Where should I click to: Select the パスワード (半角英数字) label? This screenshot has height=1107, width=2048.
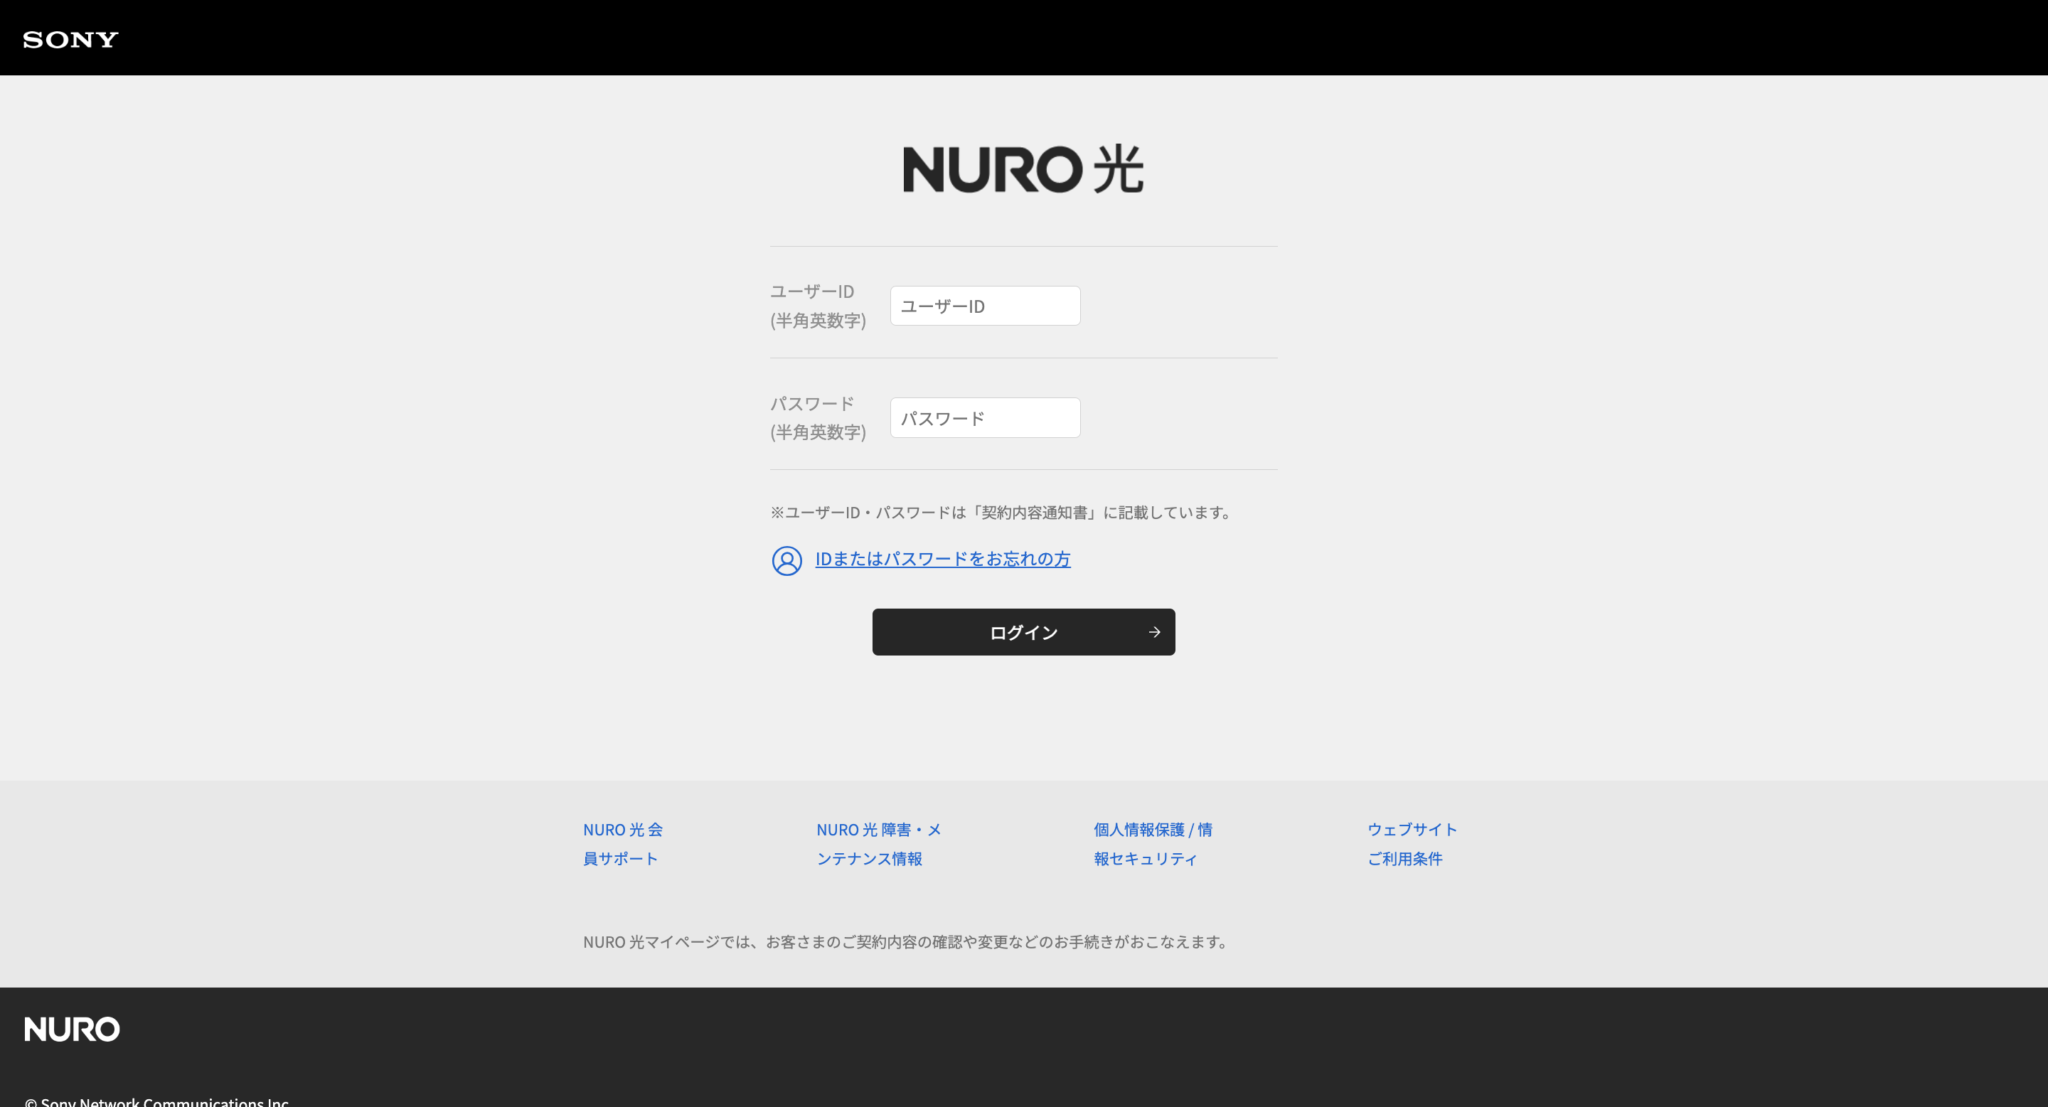click(x=817, y=418)
